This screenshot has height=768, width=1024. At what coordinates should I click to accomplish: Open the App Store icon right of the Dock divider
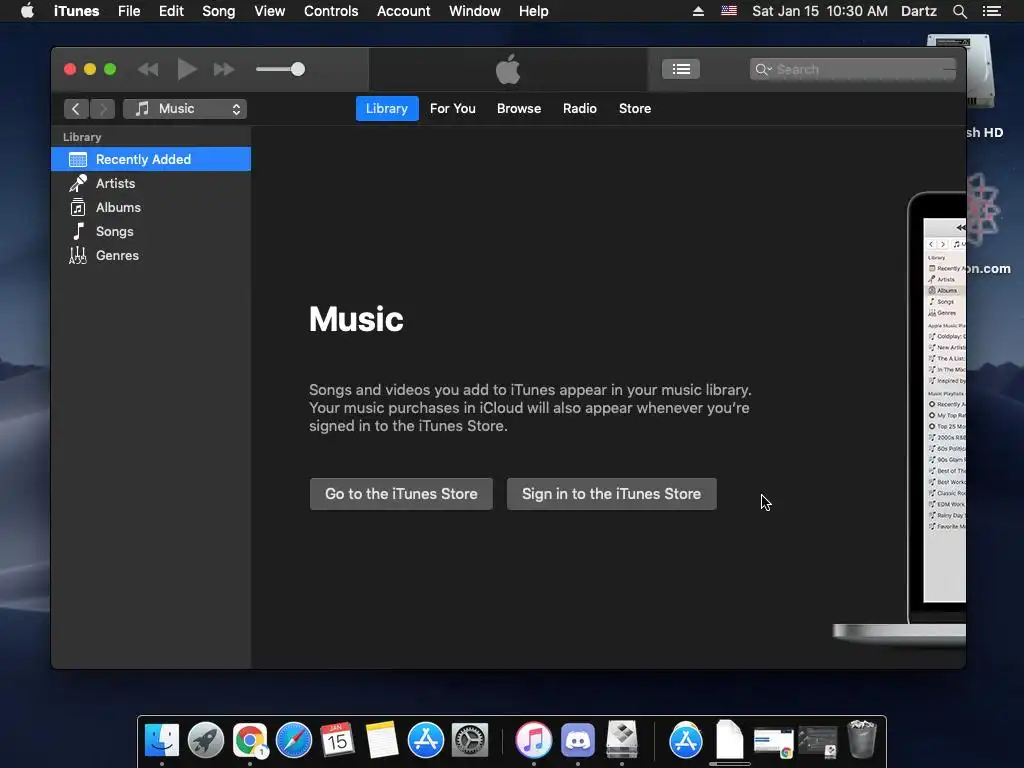coord(685,740)
